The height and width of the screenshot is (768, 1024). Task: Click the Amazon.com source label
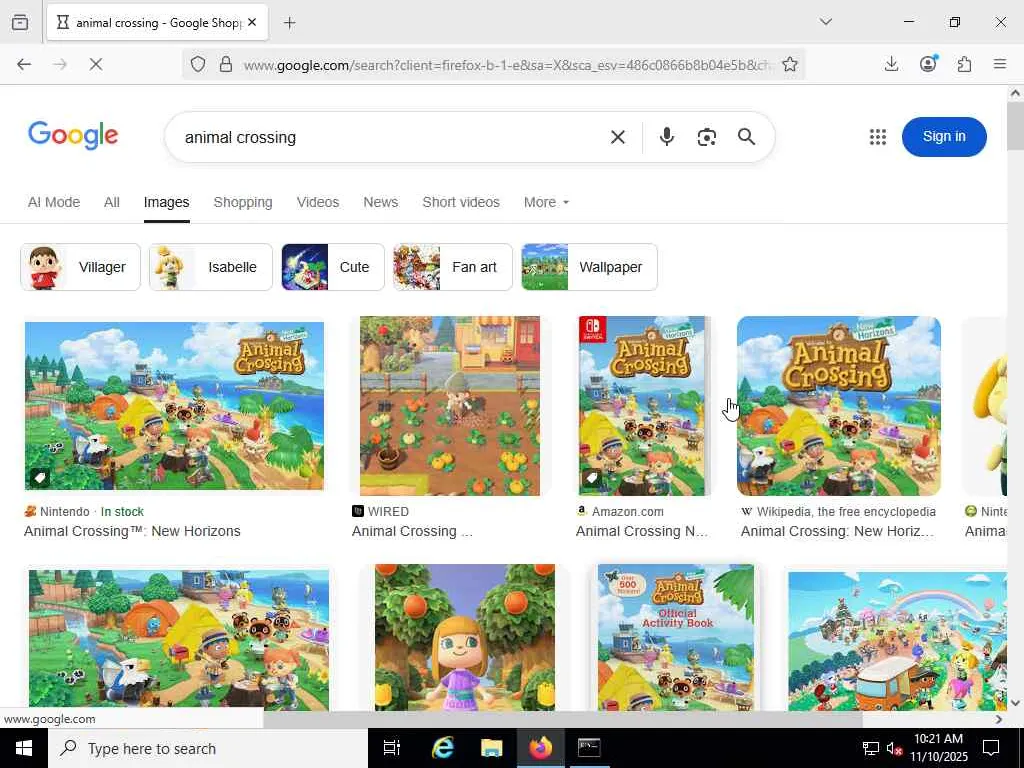(x=628, y=511)
